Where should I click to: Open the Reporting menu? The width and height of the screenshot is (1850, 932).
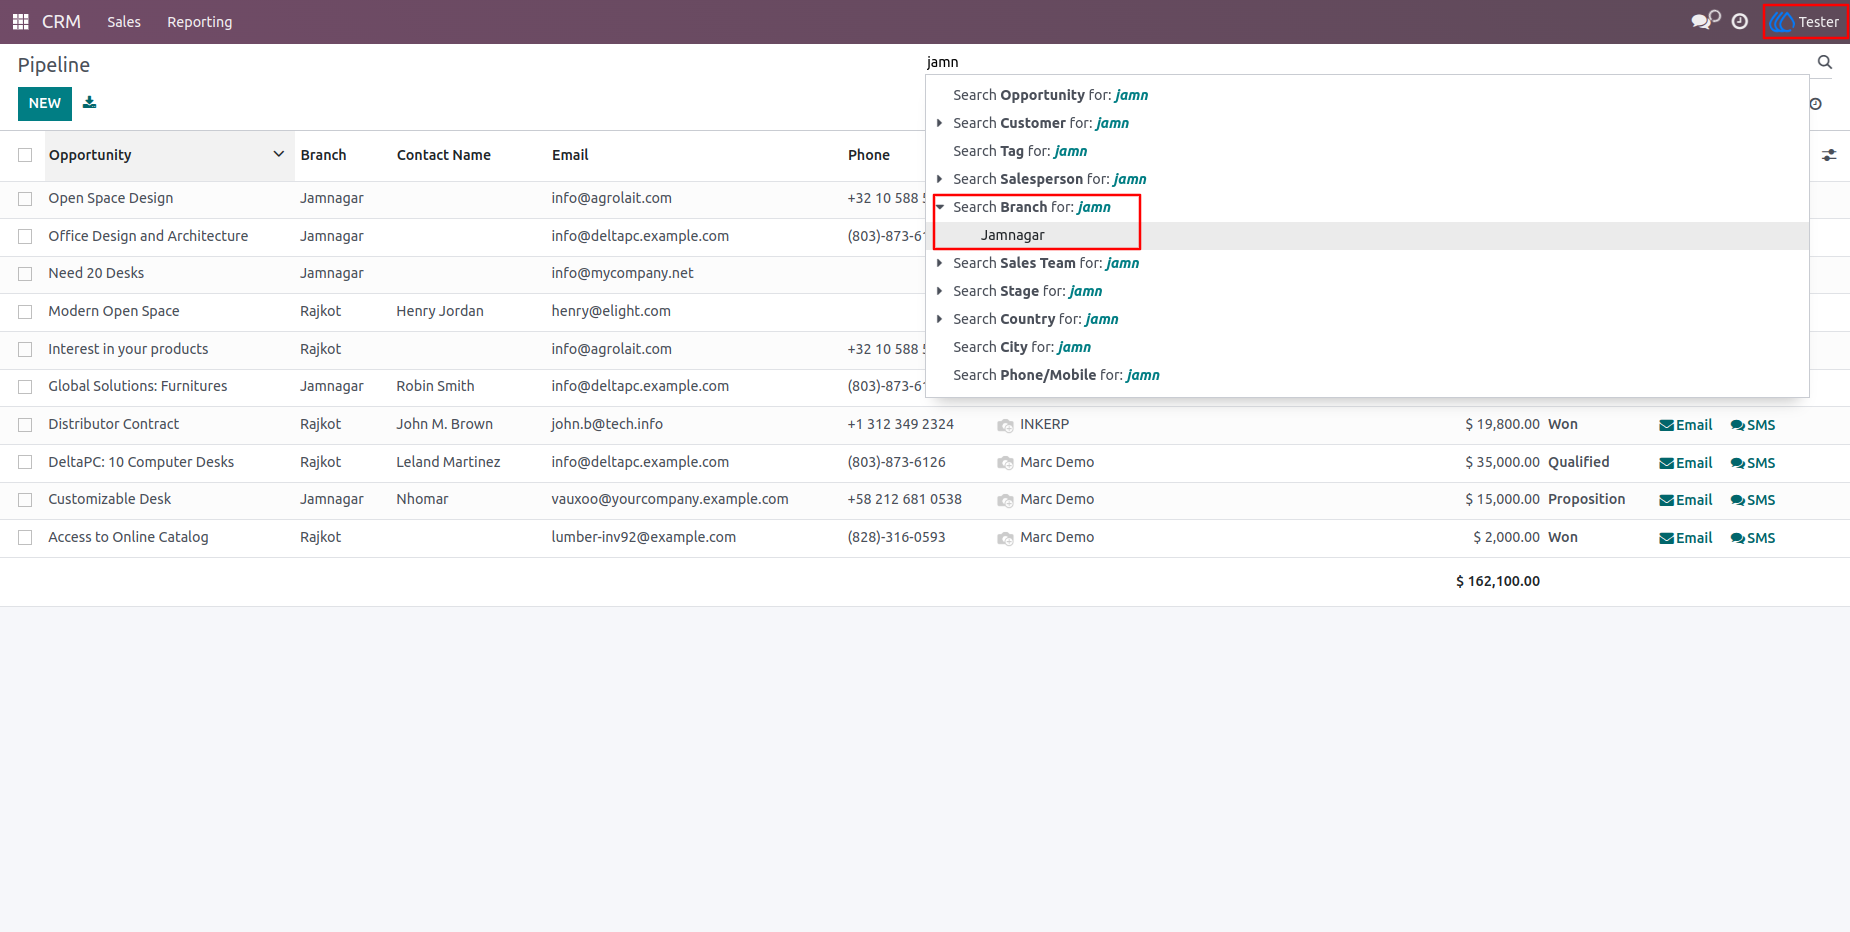[x=200, y=22]
